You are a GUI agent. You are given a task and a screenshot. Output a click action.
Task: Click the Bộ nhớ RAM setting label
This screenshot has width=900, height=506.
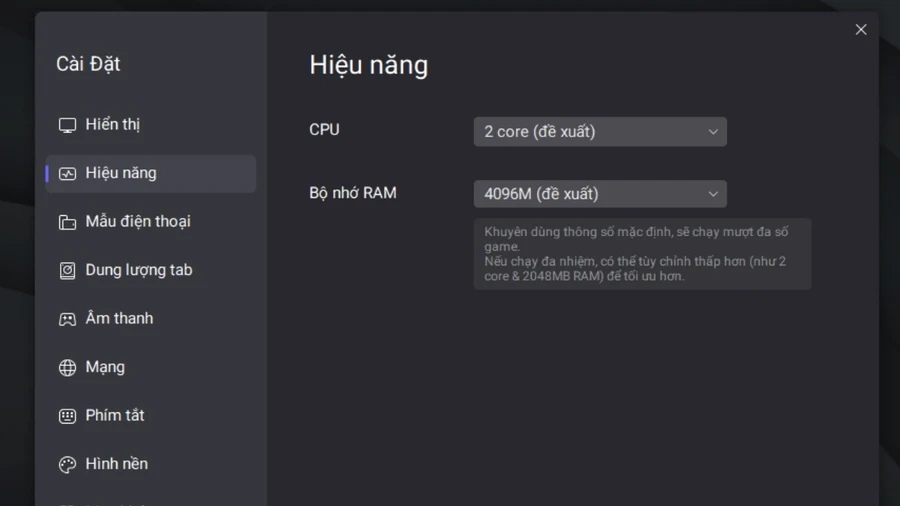352,193
